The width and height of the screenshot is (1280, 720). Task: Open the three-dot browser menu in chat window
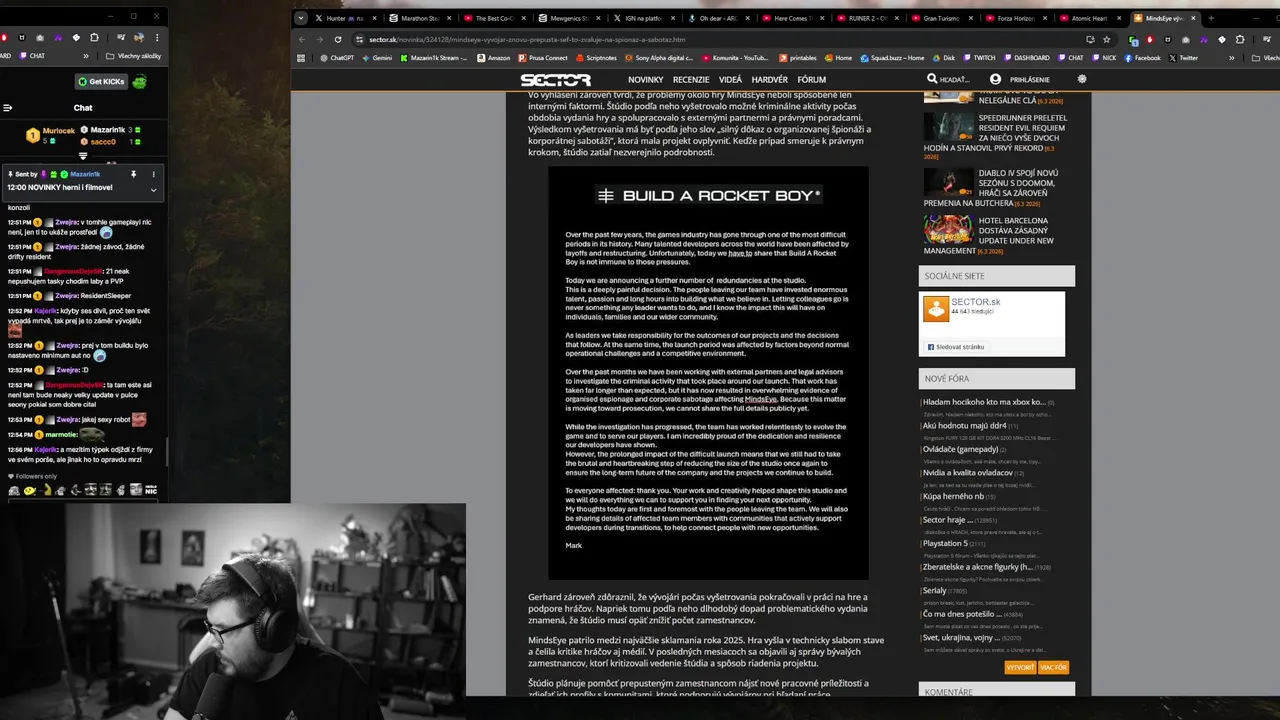tap(156, 38)
